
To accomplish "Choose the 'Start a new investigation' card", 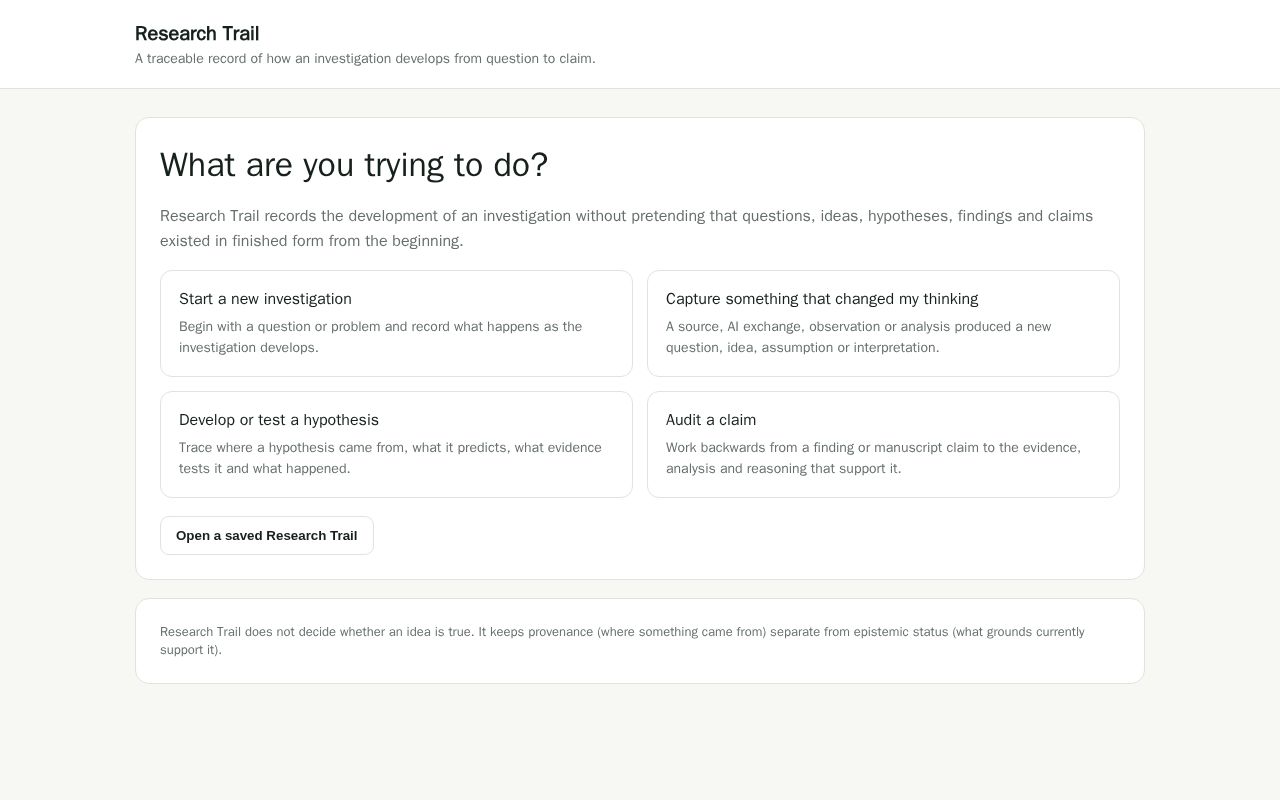I will pos(396,323).
